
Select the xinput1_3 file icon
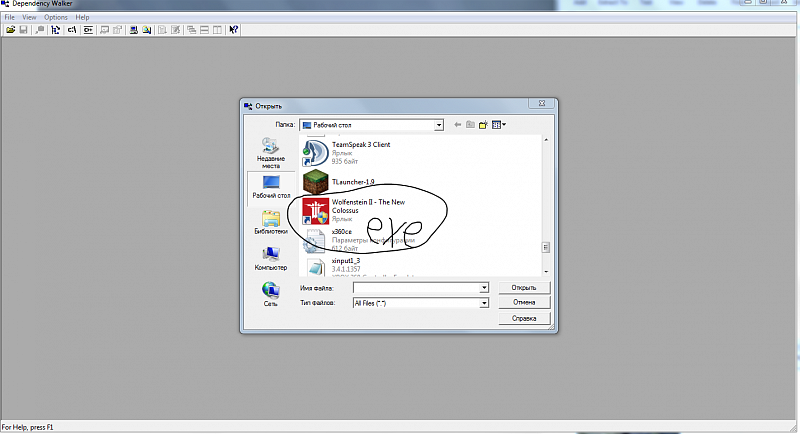[x=315, y=268]
